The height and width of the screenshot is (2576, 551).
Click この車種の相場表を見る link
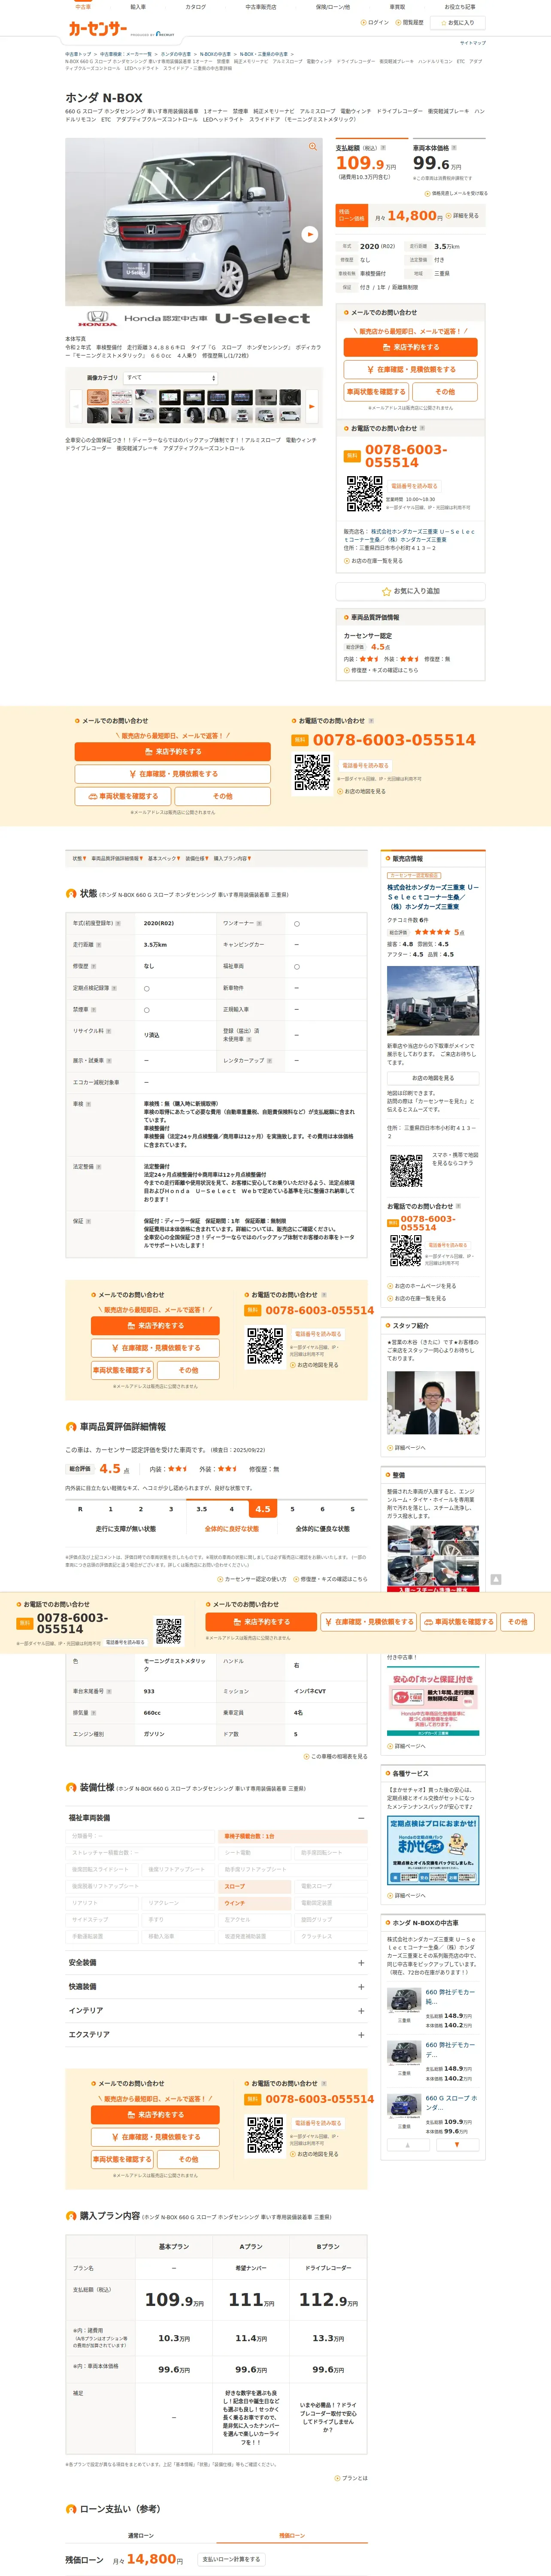[336, 1756]
